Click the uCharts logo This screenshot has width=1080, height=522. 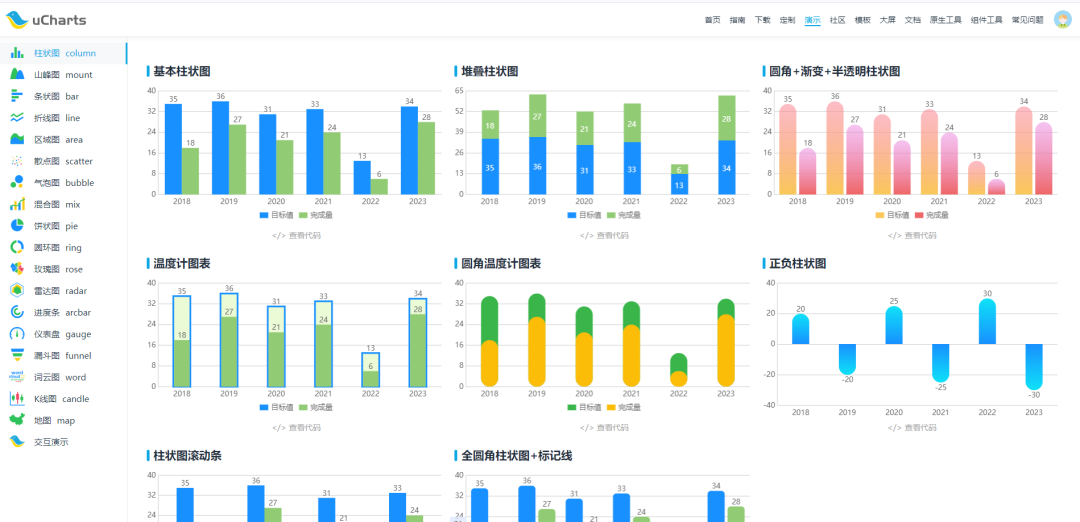[x=48, y=19]
